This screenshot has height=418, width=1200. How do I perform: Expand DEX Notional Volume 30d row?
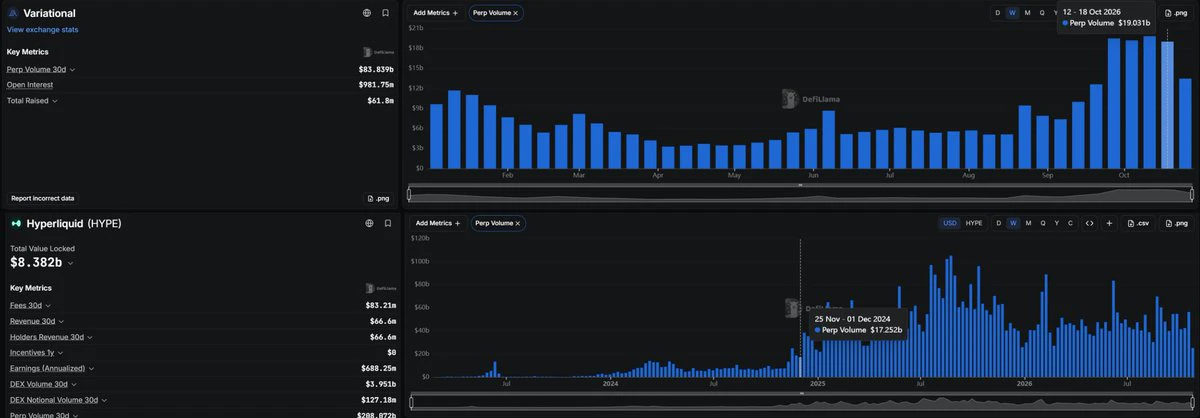tap(106, 400)
